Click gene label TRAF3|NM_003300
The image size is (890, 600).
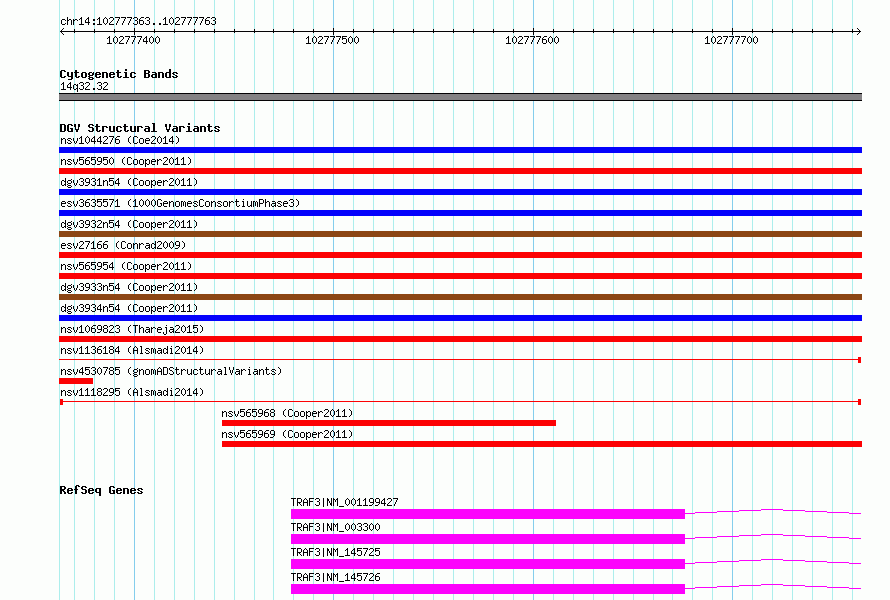[x=335, y=527]
